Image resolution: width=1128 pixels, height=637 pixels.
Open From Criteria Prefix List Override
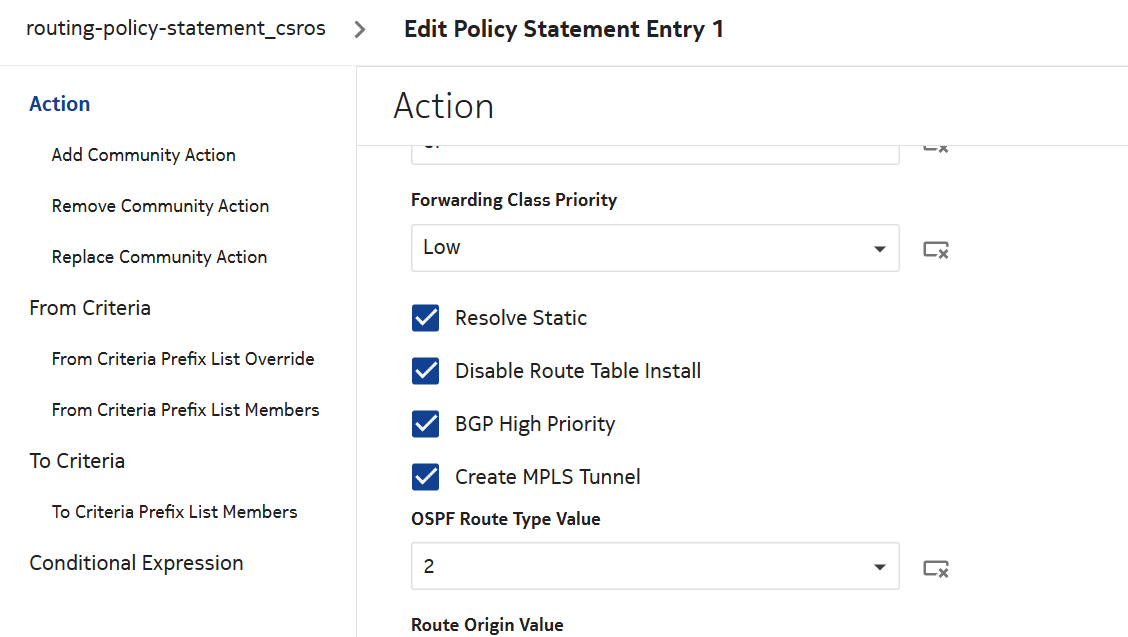click(183, 359)
